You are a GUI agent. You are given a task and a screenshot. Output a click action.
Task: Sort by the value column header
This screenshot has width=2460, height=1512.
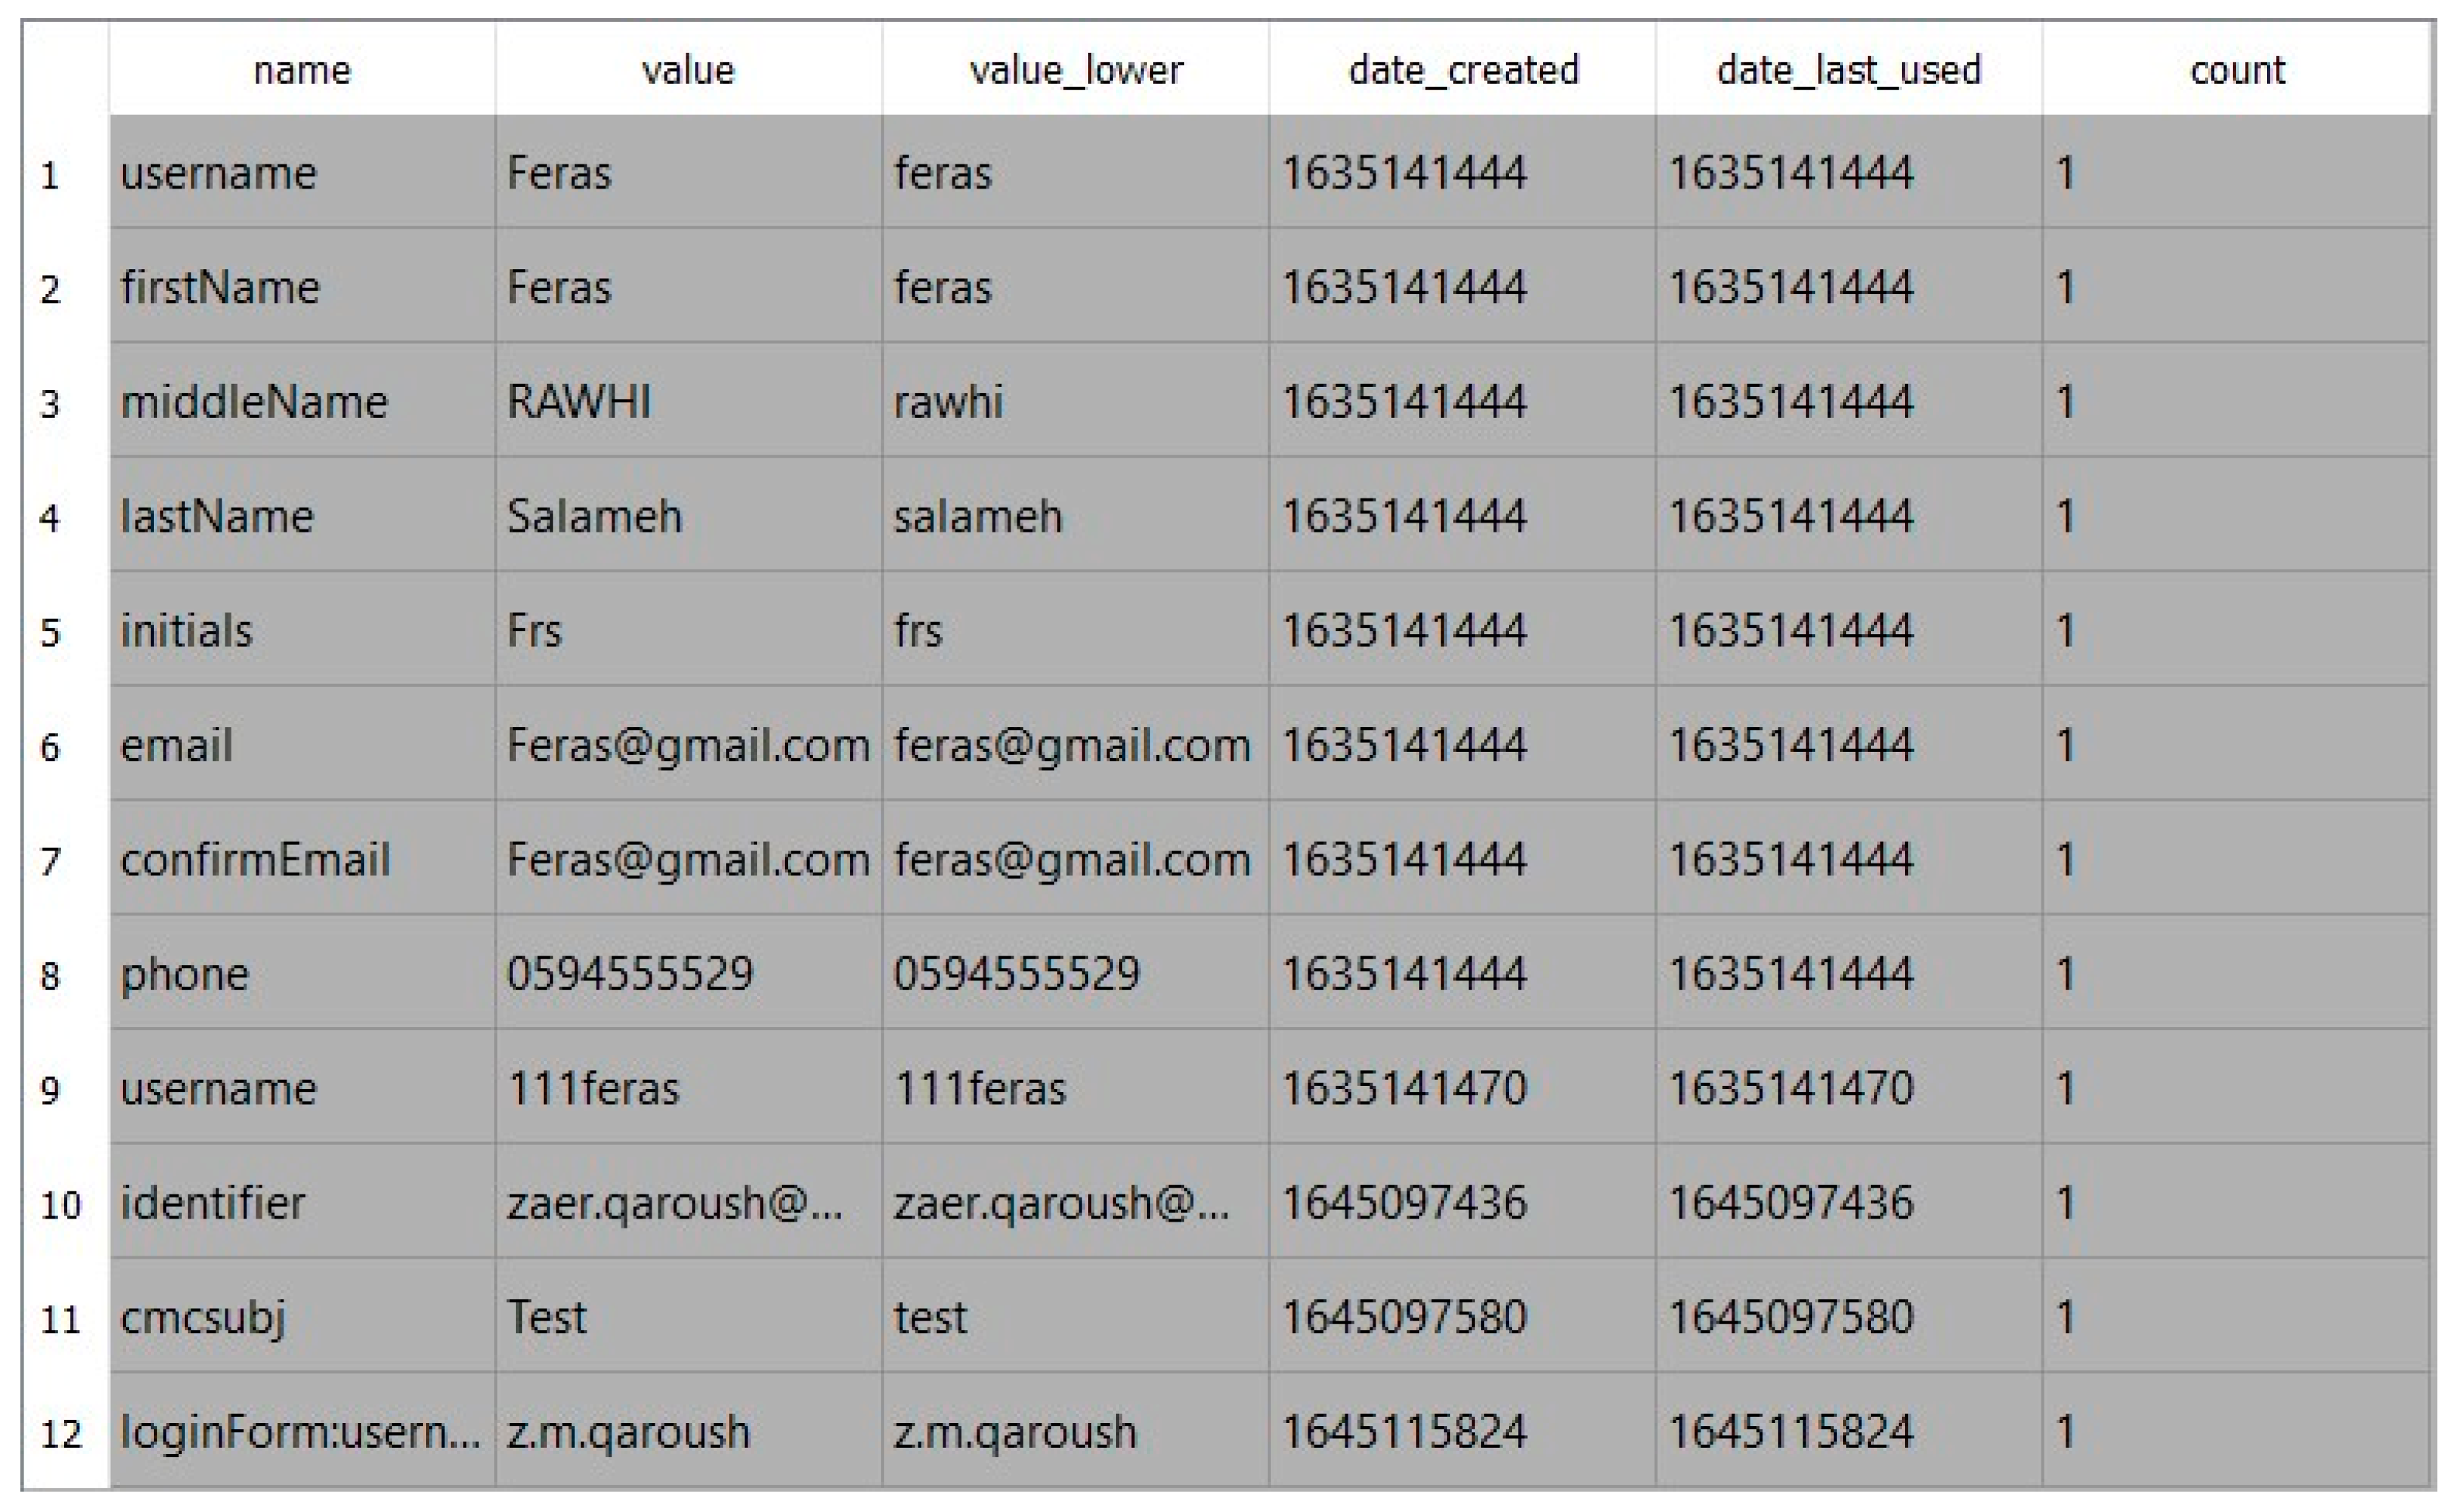pyautogui.click(x=688, y=70)
